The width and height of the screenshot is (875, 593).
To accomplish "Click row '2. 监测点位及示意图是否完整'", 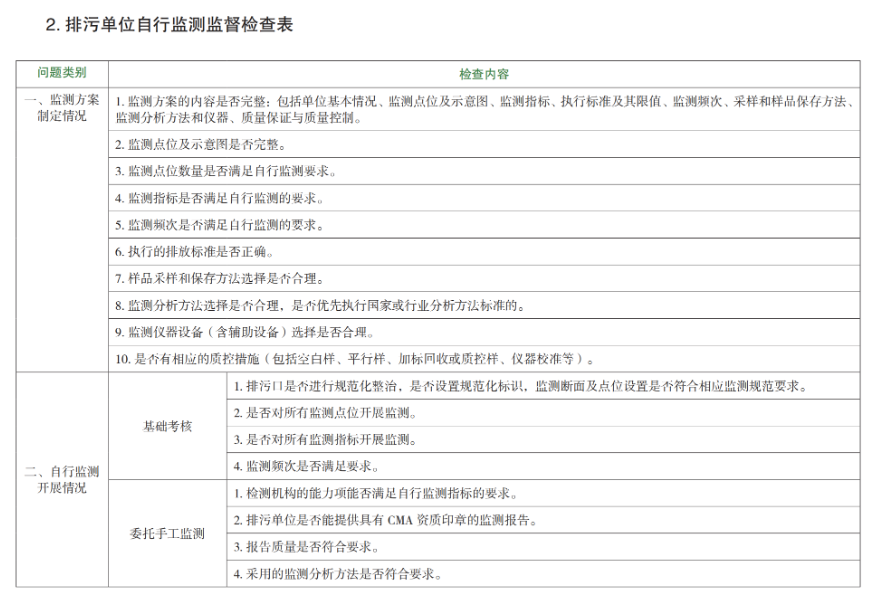I will click(x=484, y=144).
